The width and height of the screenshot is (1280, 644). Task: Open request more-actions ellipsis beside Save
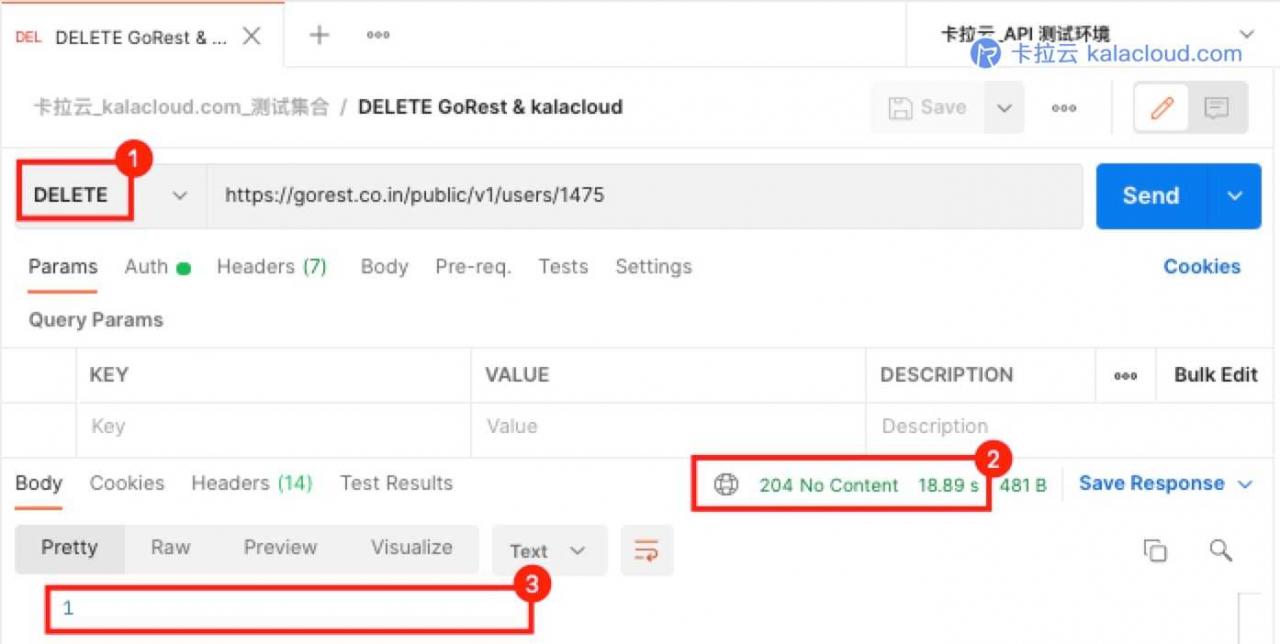pos(1064,108)
